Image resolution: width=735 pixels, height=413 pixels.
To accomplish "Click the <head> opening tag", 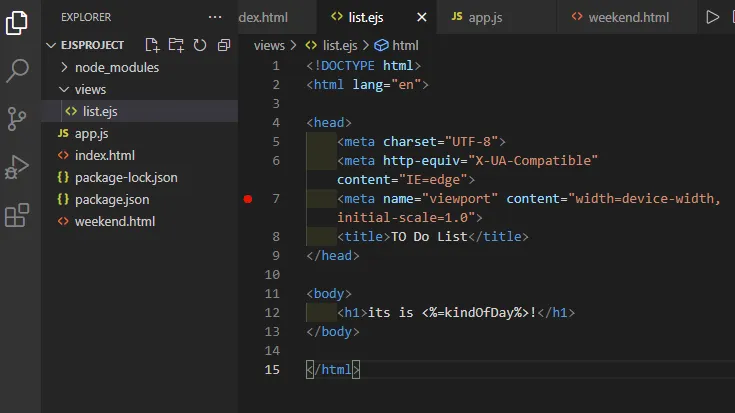I will [329, 123].
